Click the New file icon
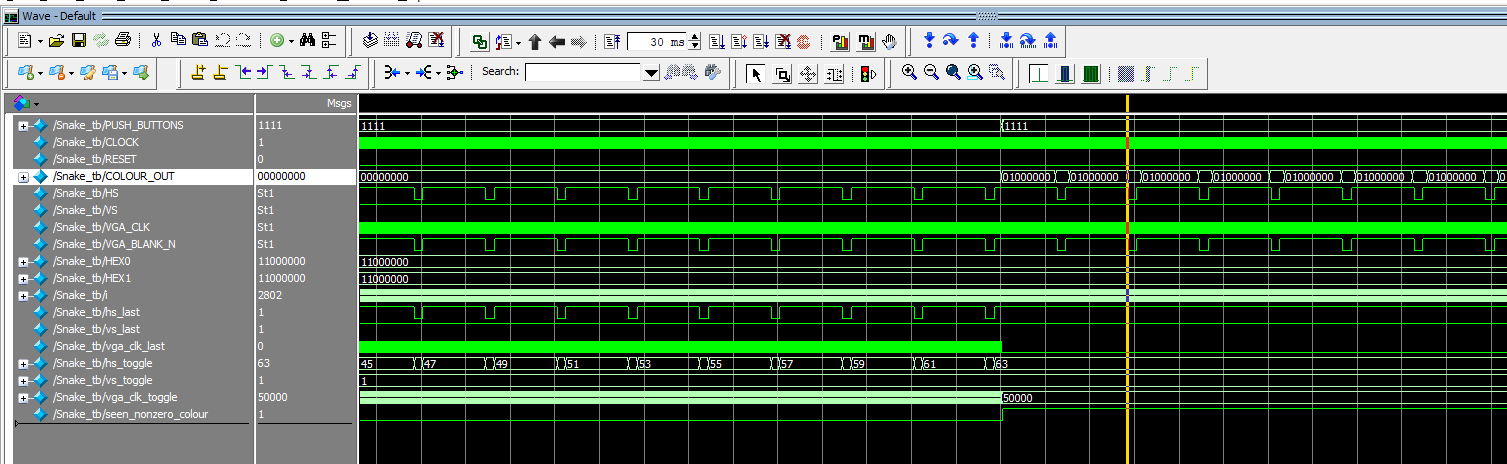 pos(24,41)
